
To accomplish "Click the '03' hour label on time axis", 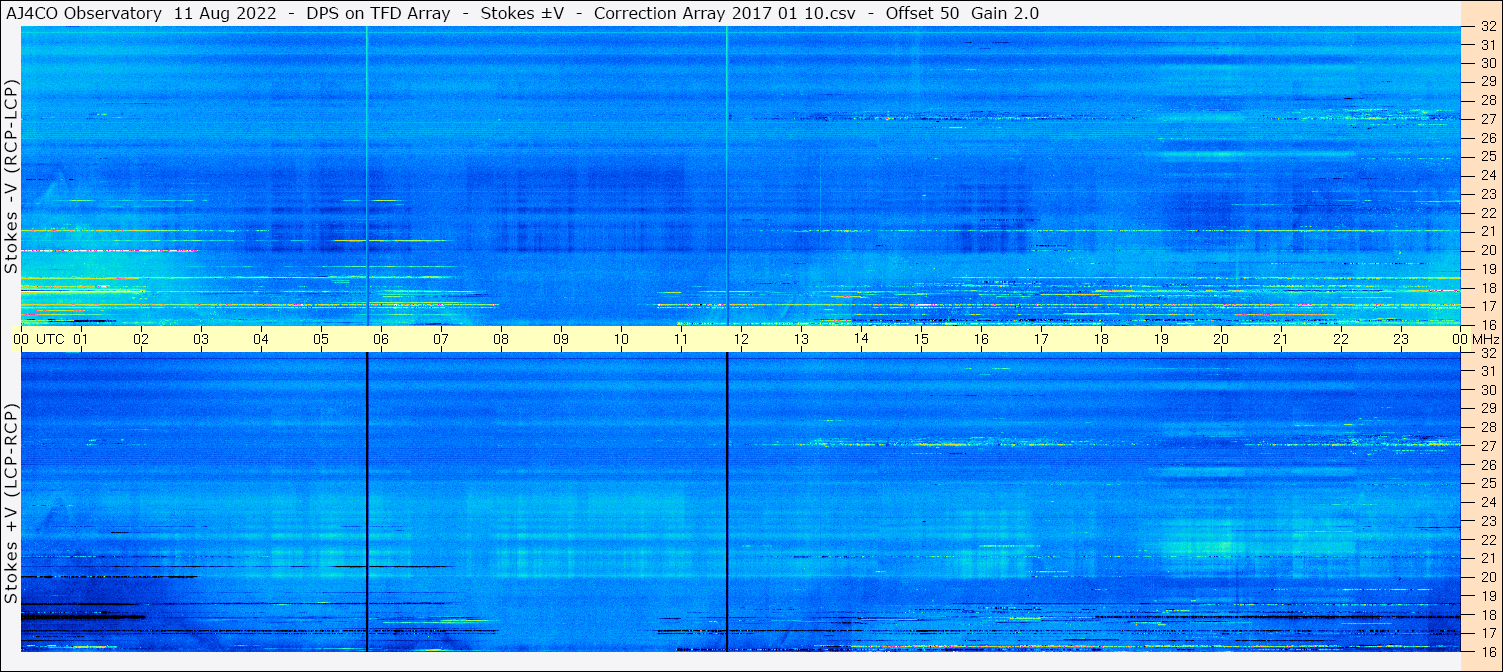I will point(201,339).
